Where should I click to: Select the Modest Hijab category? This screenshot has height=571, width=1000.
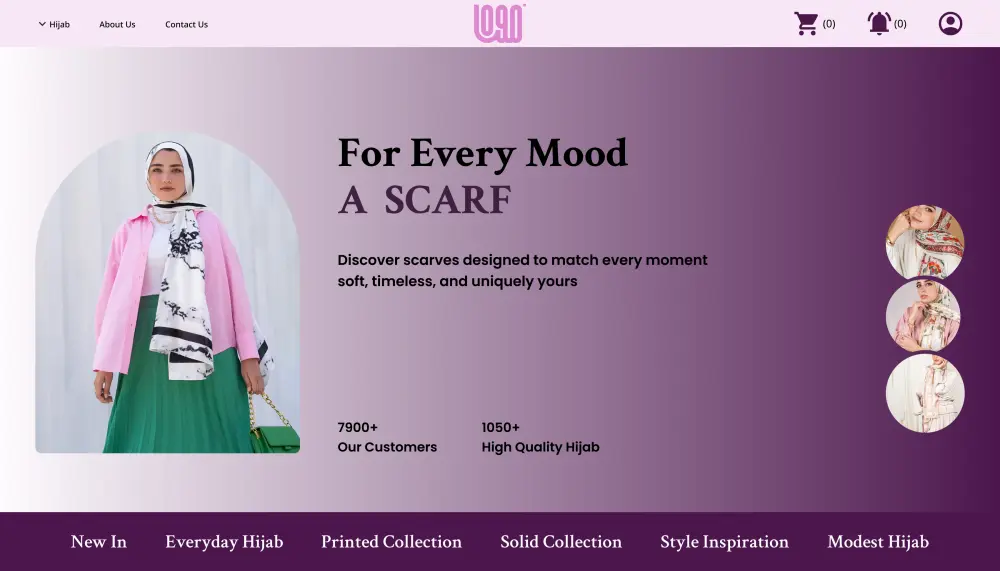878,542
